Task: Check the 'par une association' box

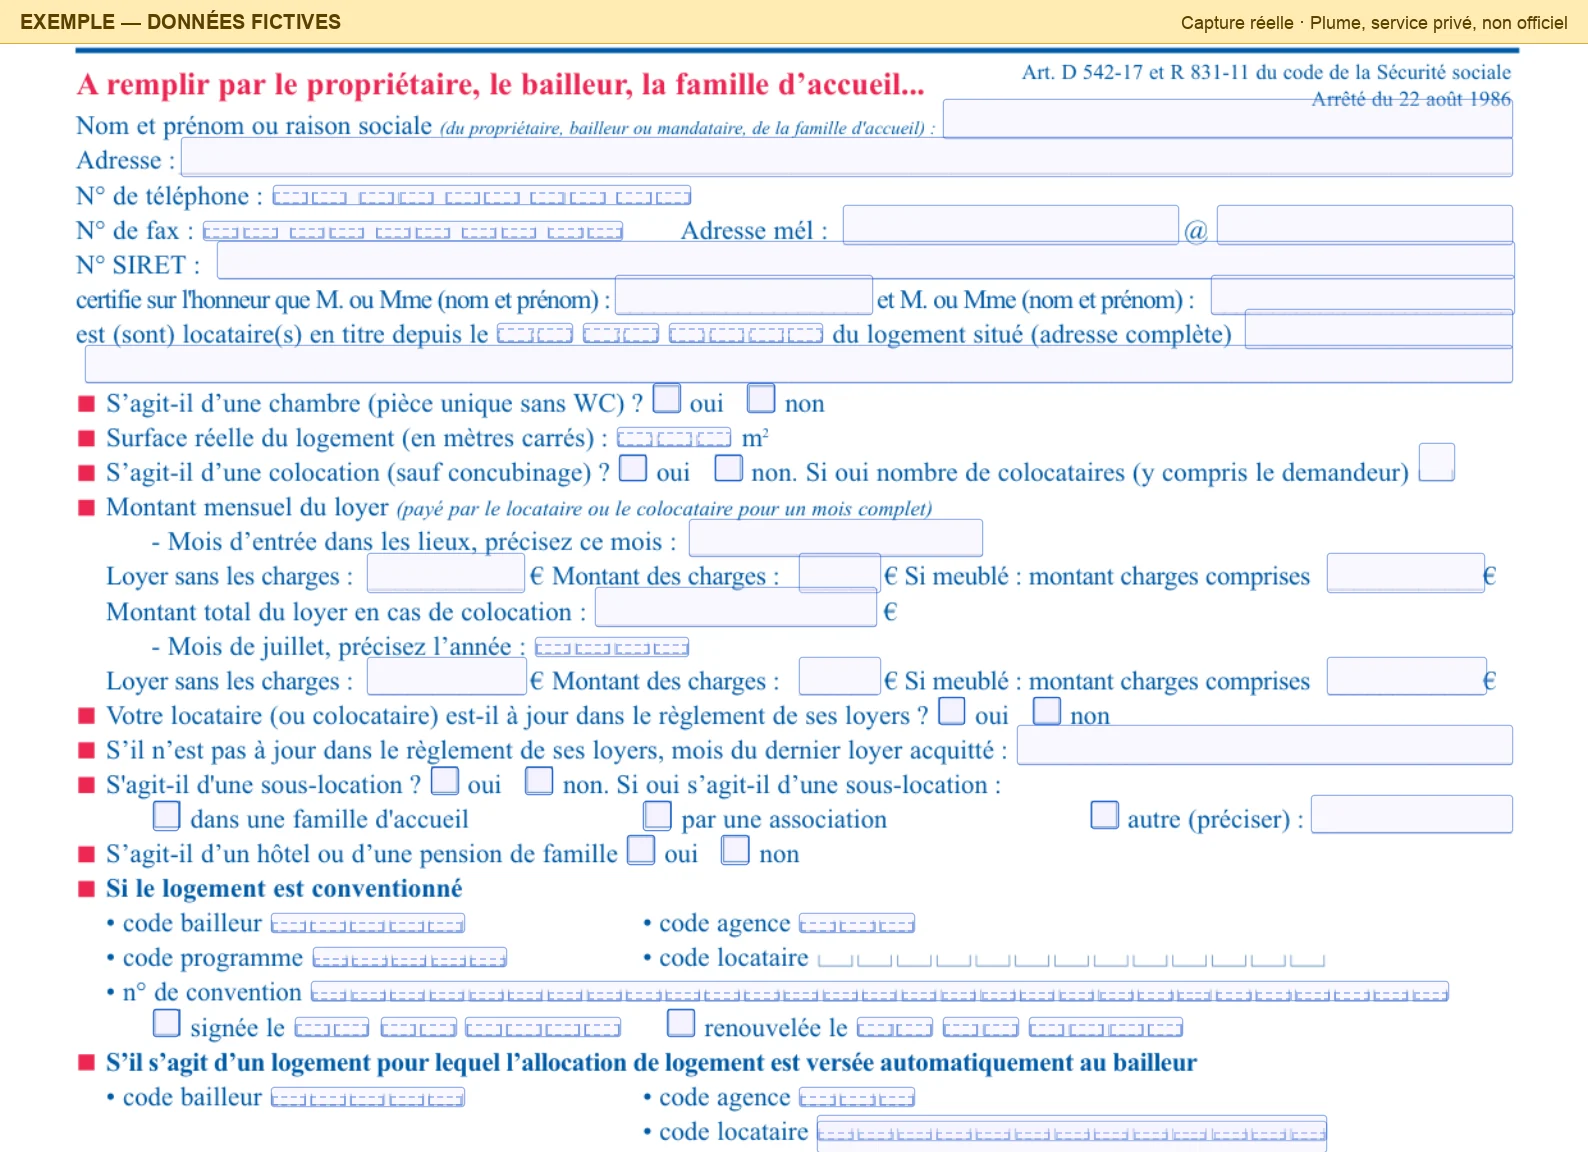Action: [658, 815]
